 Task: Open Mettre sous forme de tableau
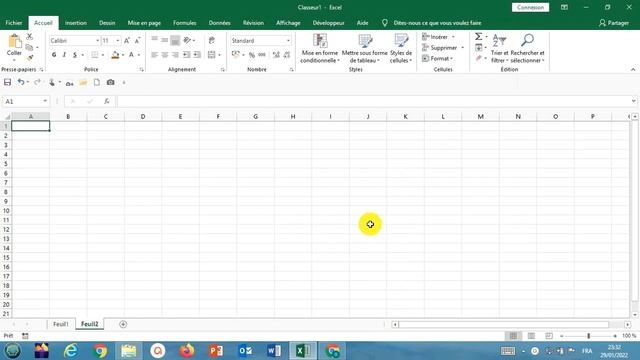pyautogui.click(x=364, y=48)
